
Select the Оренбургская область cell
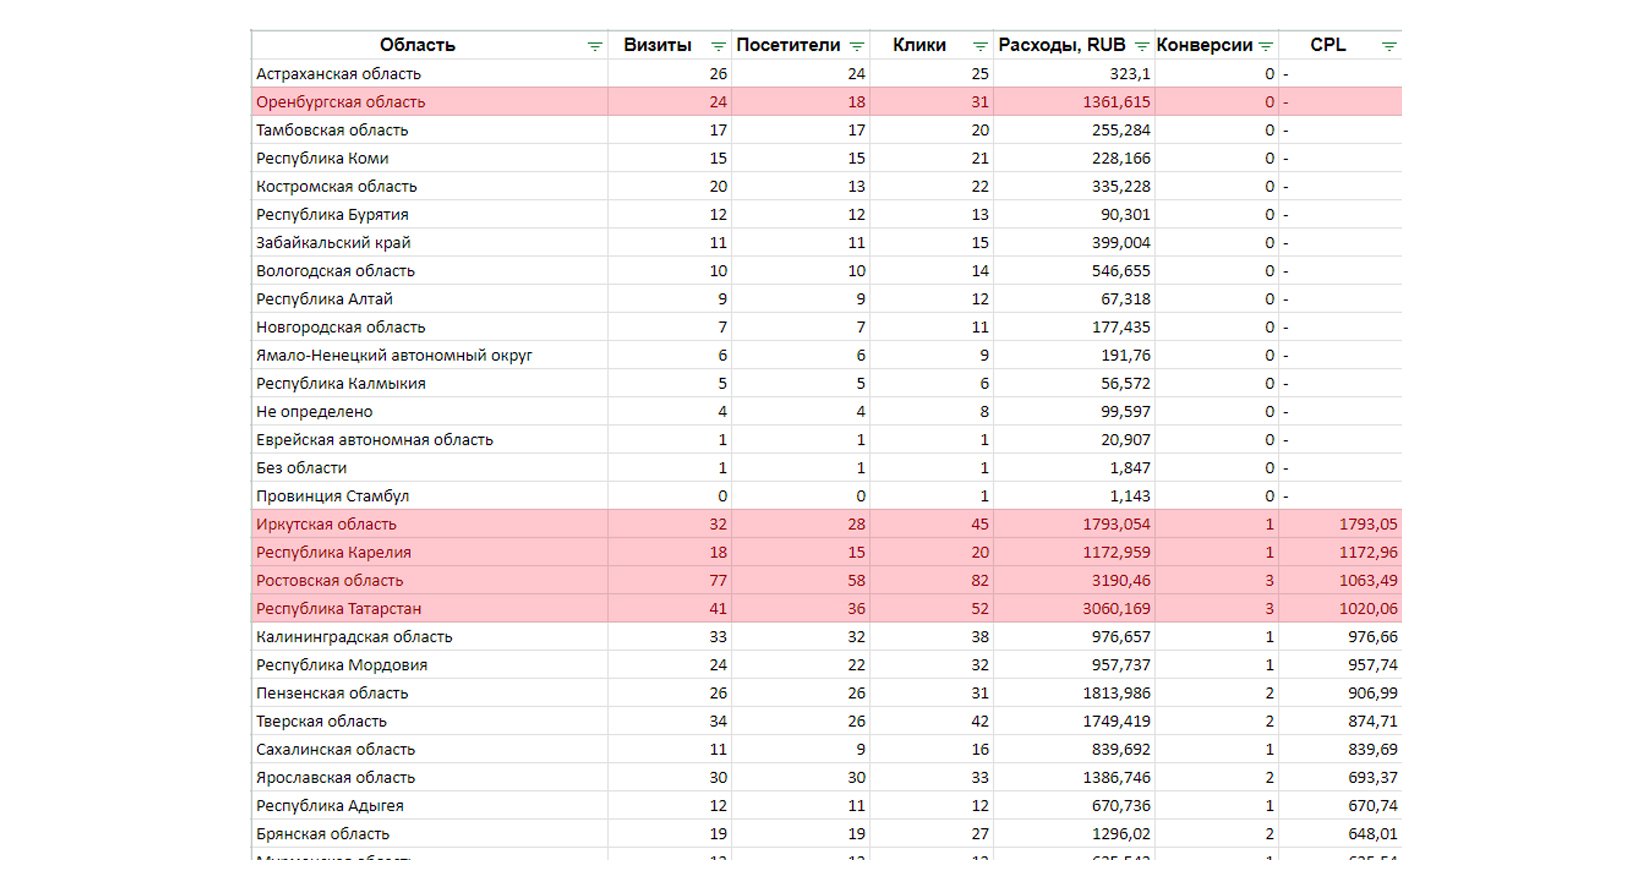[x=340, y=102]
